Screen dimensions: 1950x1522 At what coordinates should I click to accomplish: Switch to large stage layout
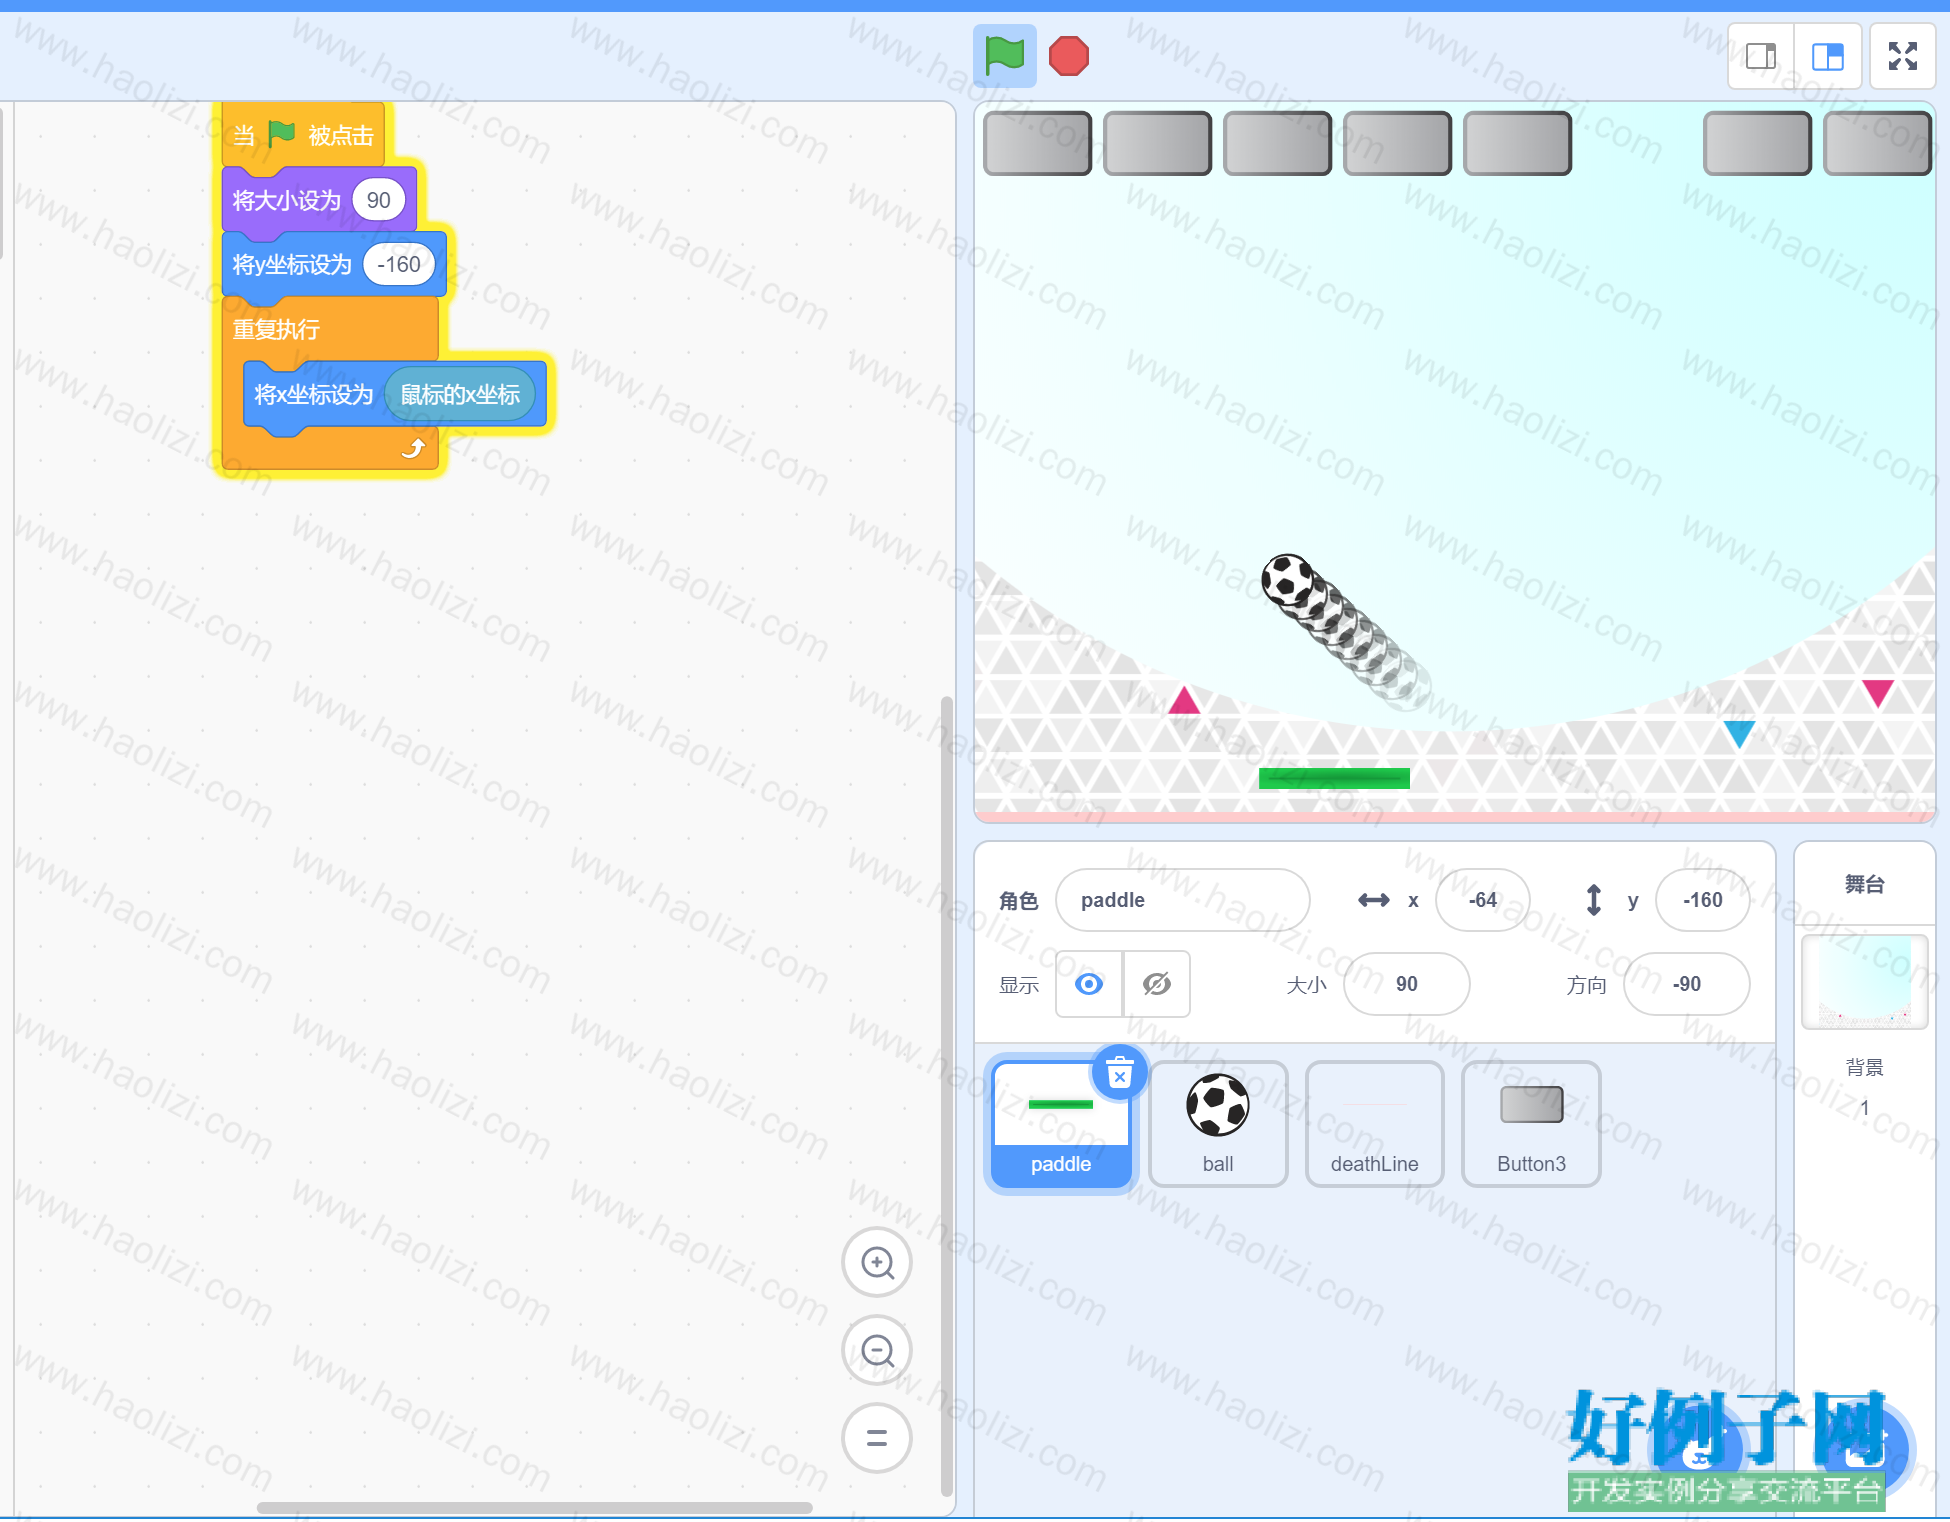point(1828,56)
